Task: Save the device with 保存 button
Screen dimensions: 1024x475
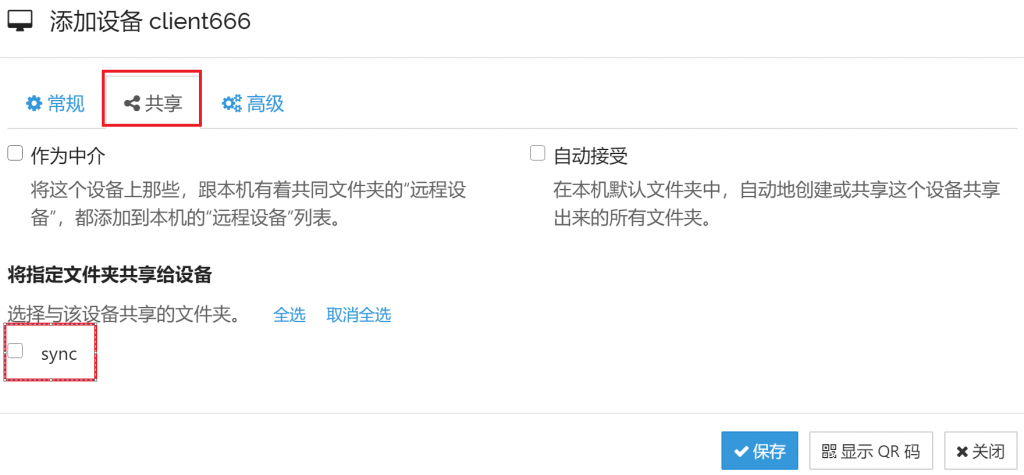Action: click(x=760, y=451)
